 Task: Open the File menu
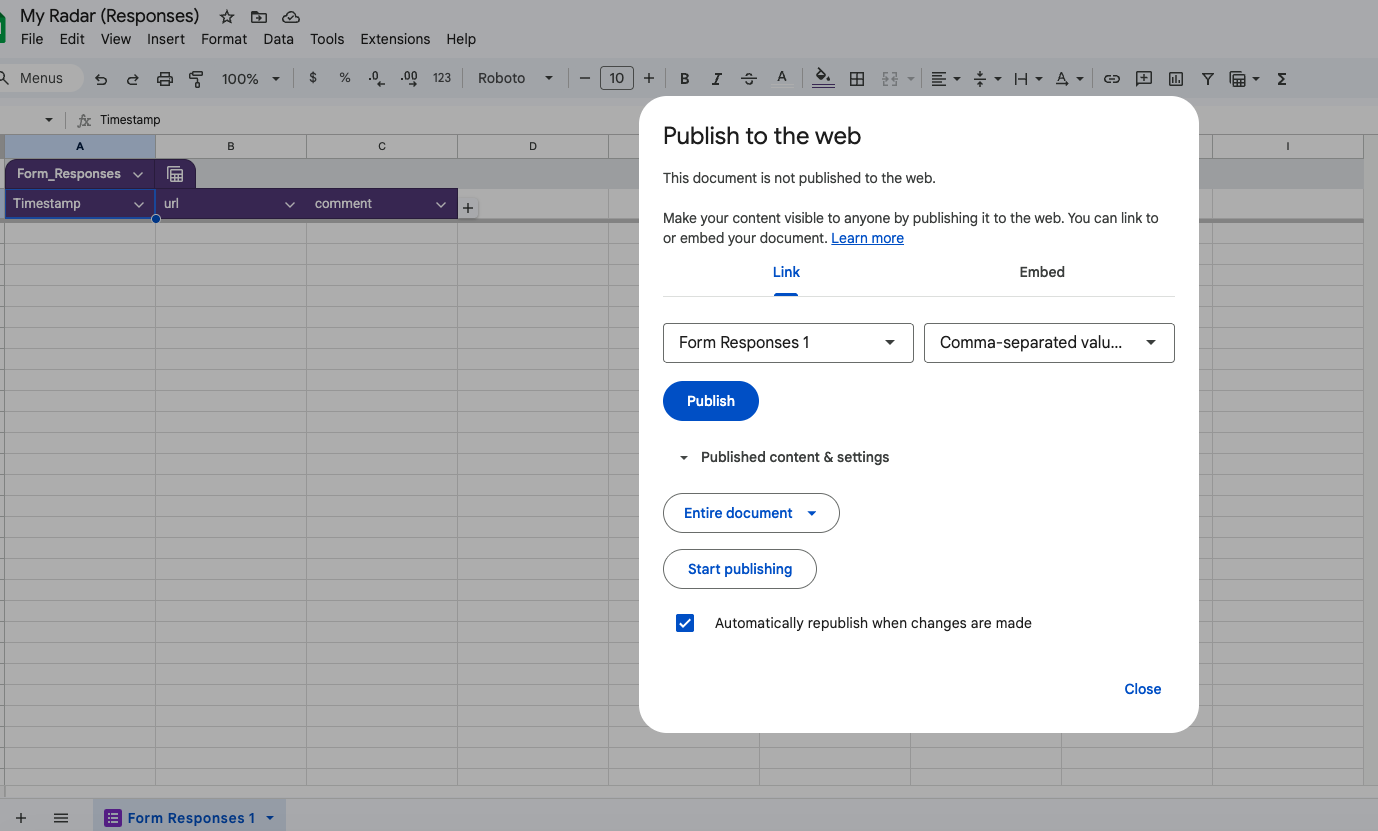click(x=32, y=39)
